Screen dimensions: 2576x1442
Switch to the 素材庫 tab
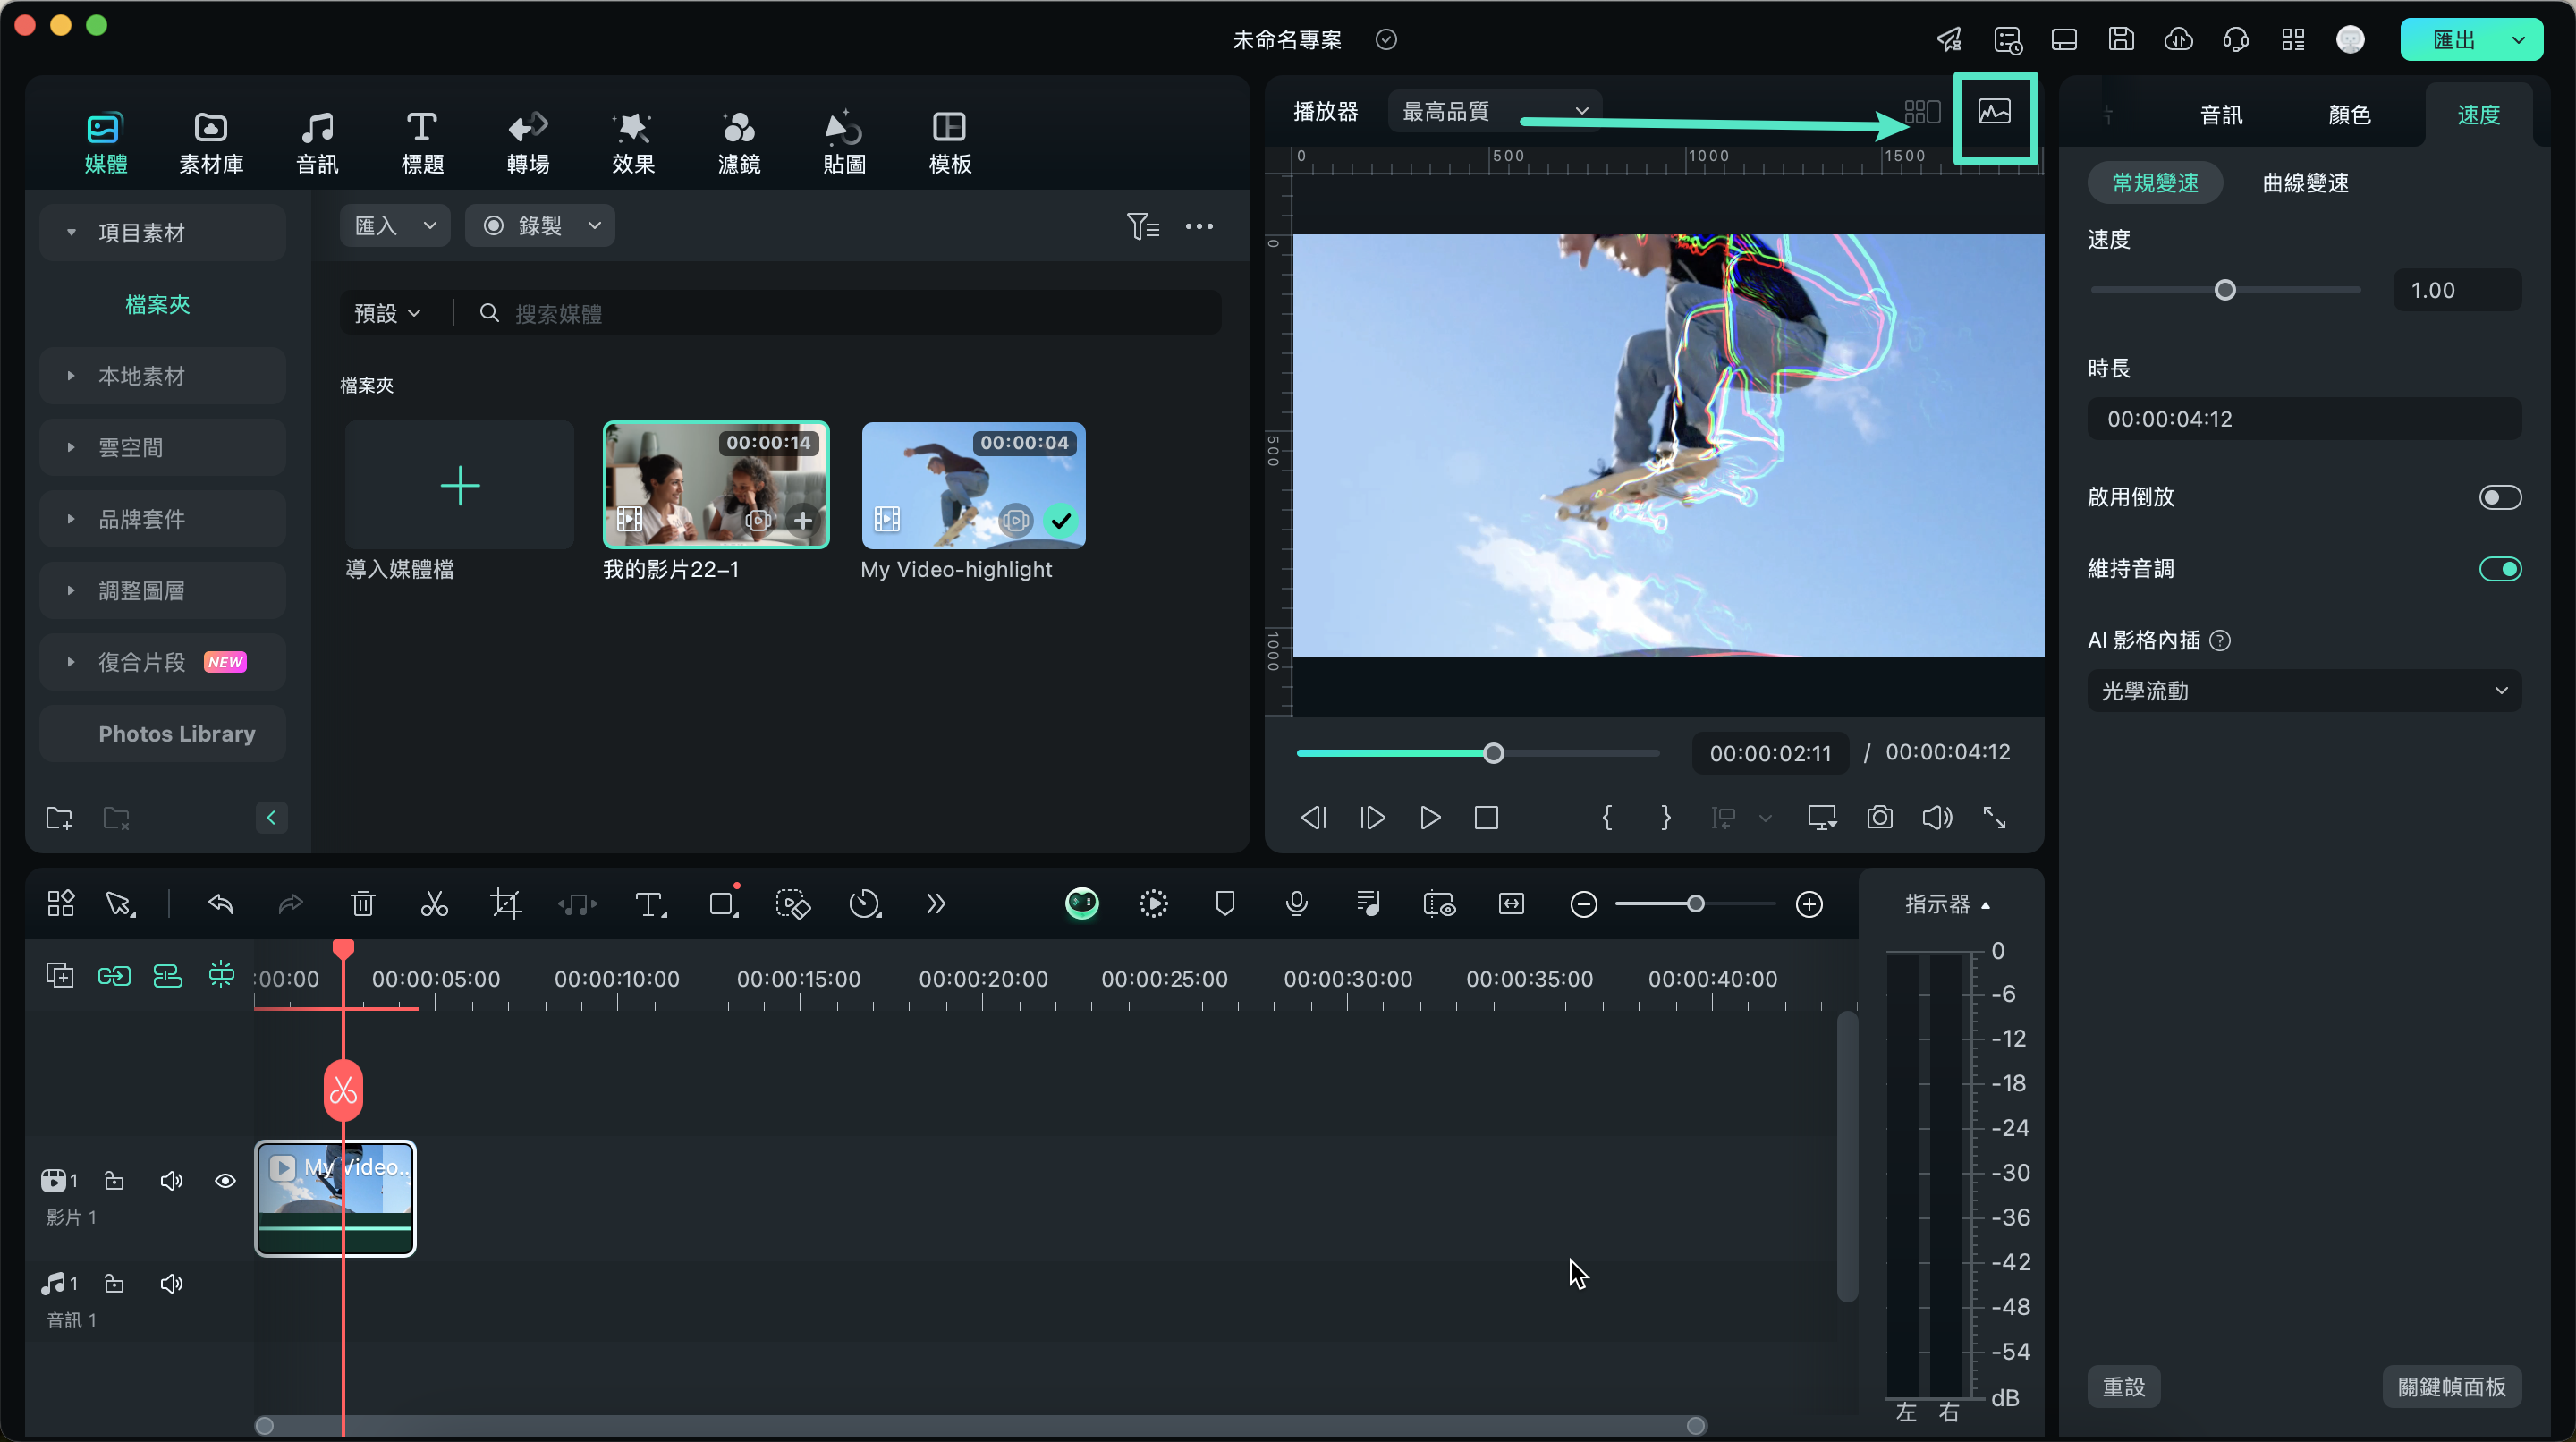click(x=210, y=142)
